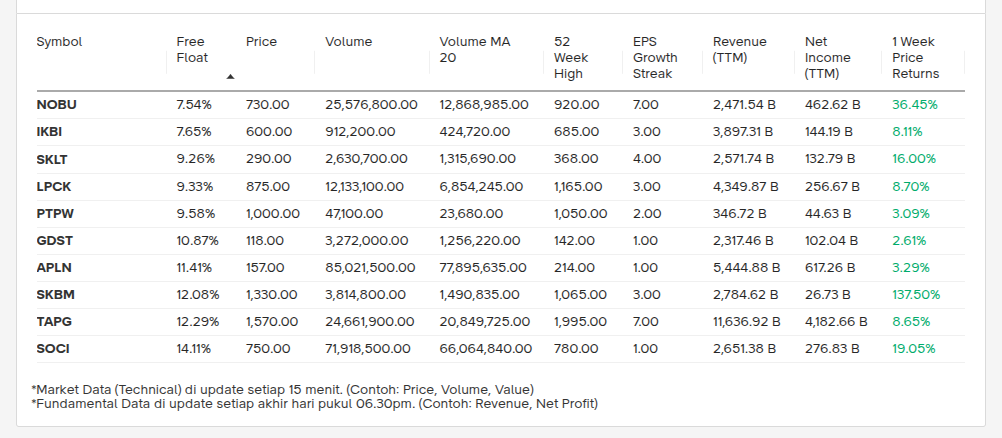
Task: Sort by Volume MA 20 header
Action: 474,50
